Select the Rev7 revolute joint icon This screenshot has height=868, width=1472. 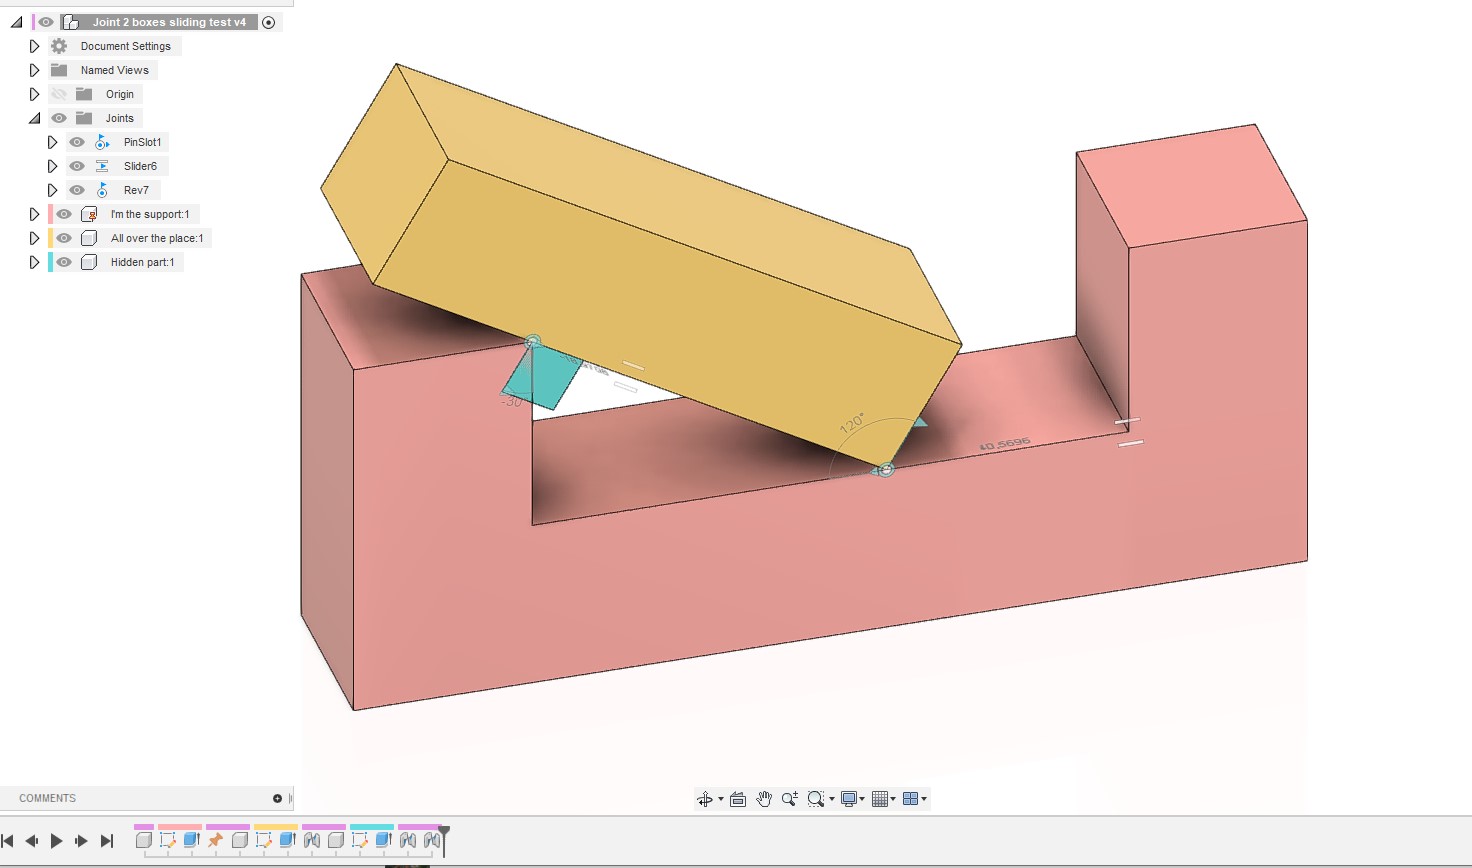coord(102,190)
